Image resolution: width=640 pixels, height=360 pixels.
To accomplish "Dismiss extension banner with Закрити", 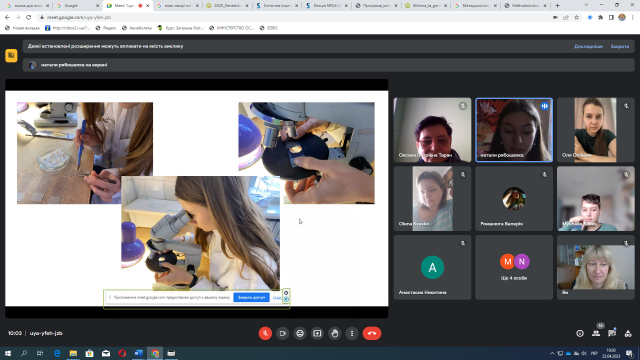I will click(x=620, y=47).
